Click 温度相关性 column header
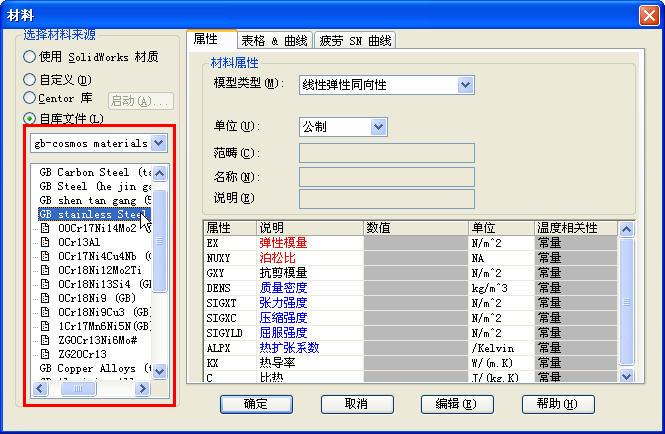 coord(576,228)
